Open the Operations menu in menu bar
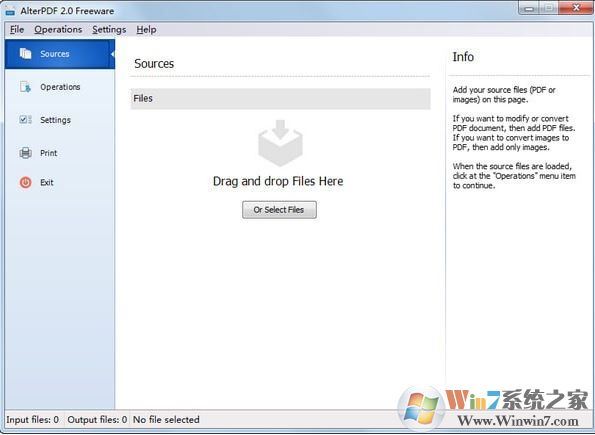Image resolution: width=595 pixels, height=435 pixels. [x=58, y=30]
